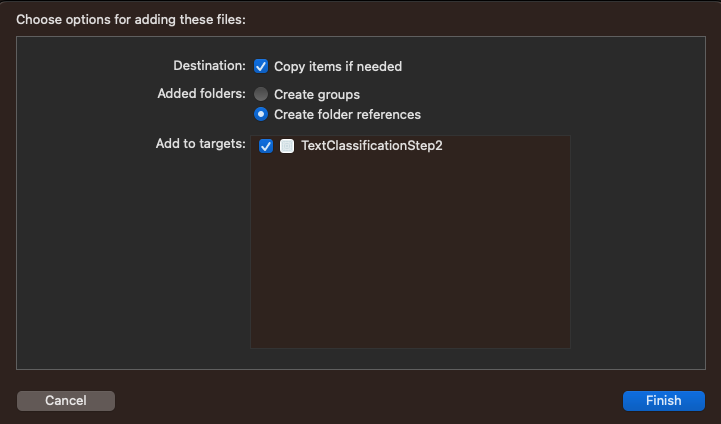Click the "Create folder references" label text
The image size is (721, 424).
[347, 114]
